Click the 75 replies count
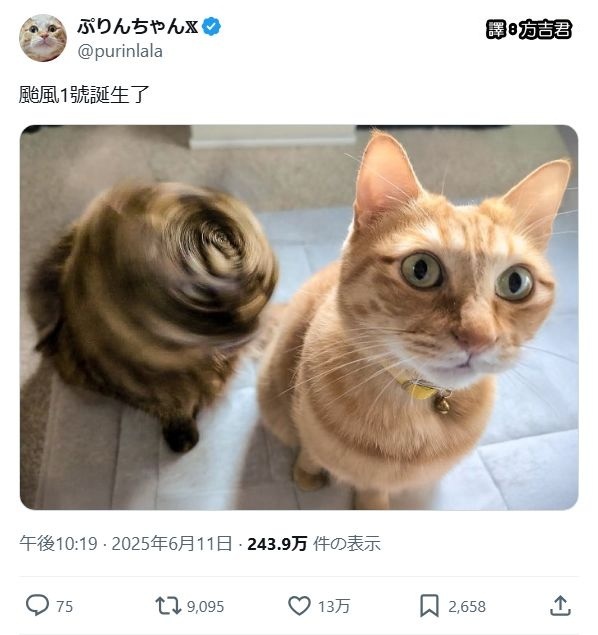 (64, 607)
